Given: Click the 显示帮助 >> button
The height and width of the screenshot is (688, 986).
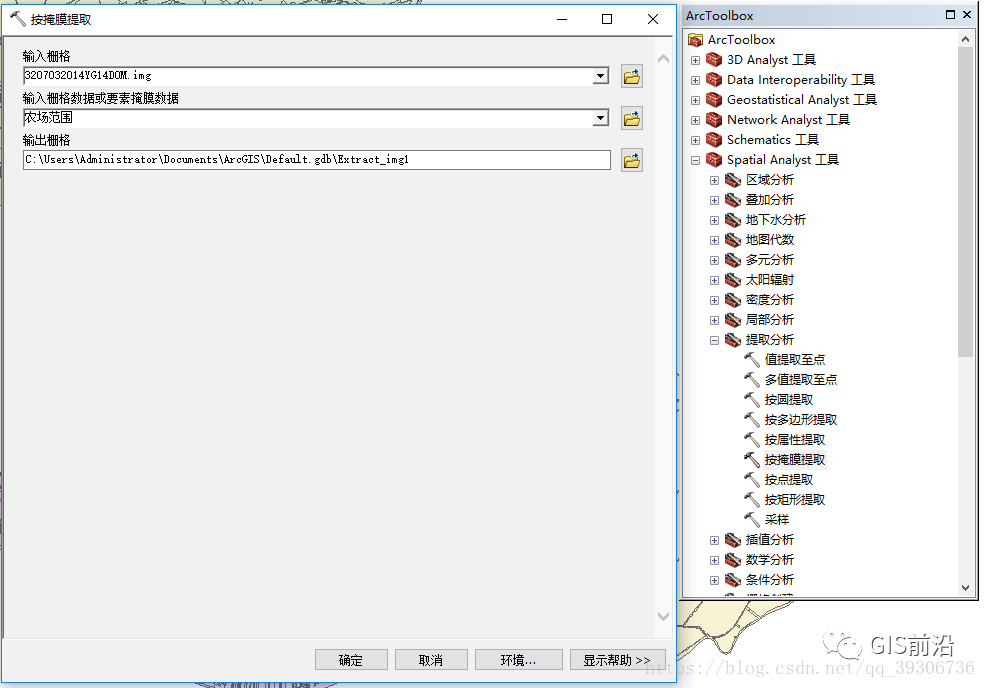Looking at the screenshot, I should point(617,660).
